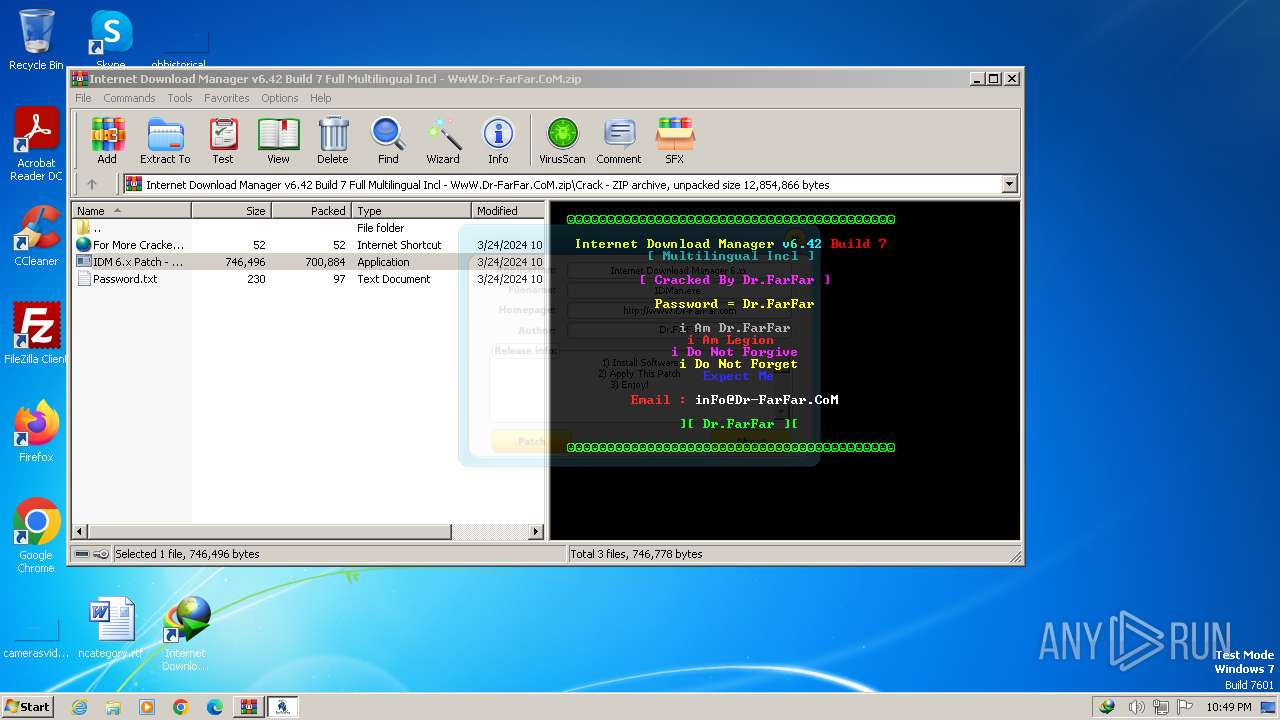This screenshot has height=720, width=1280.
Task: Click drive icon in WinRAR status bar
Action: [82, 554]
